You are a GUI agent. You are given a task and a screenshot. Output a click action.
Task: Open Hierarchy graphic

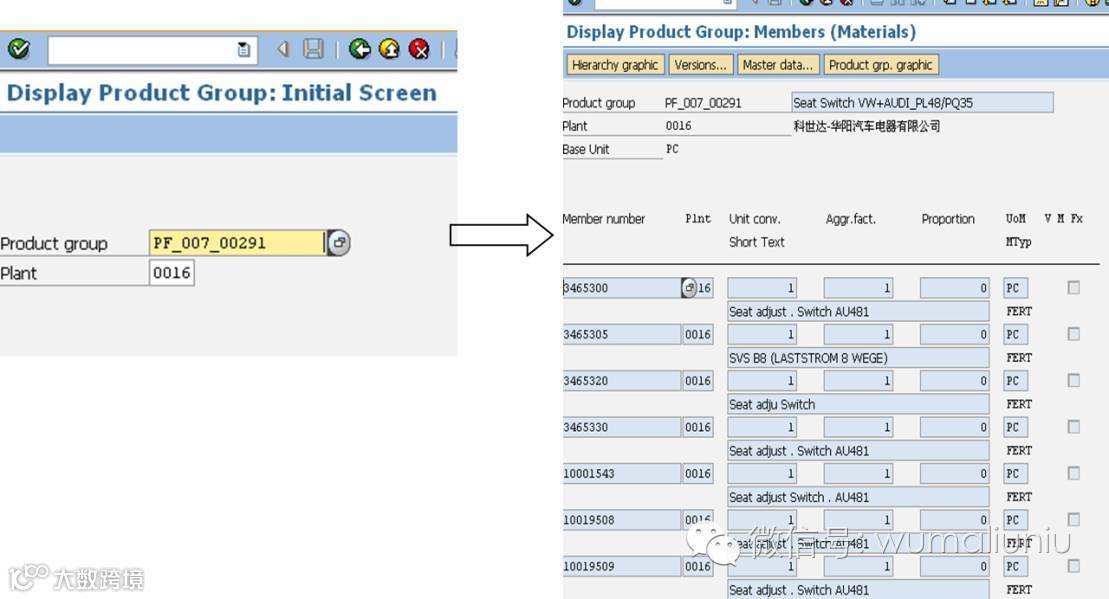pyautogui.click(x=615, y=65)
